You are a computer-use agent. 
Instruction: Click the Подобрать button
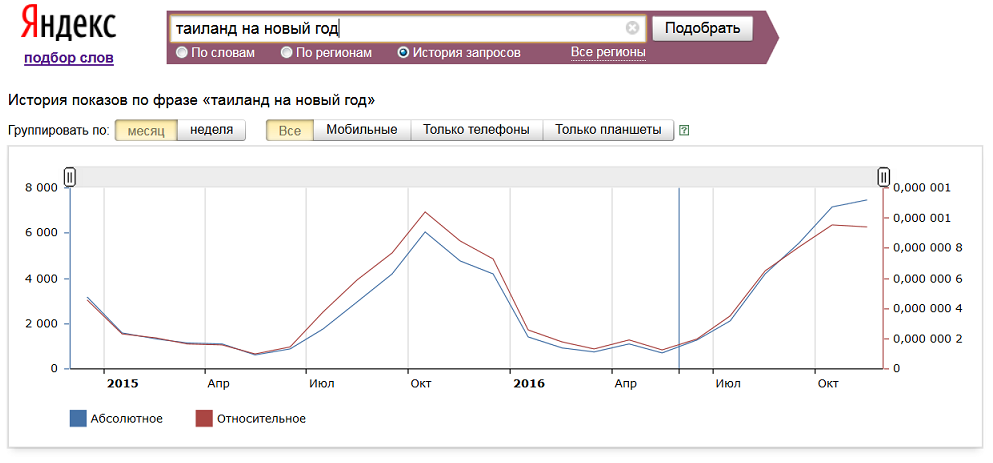[x=702, y=29]
